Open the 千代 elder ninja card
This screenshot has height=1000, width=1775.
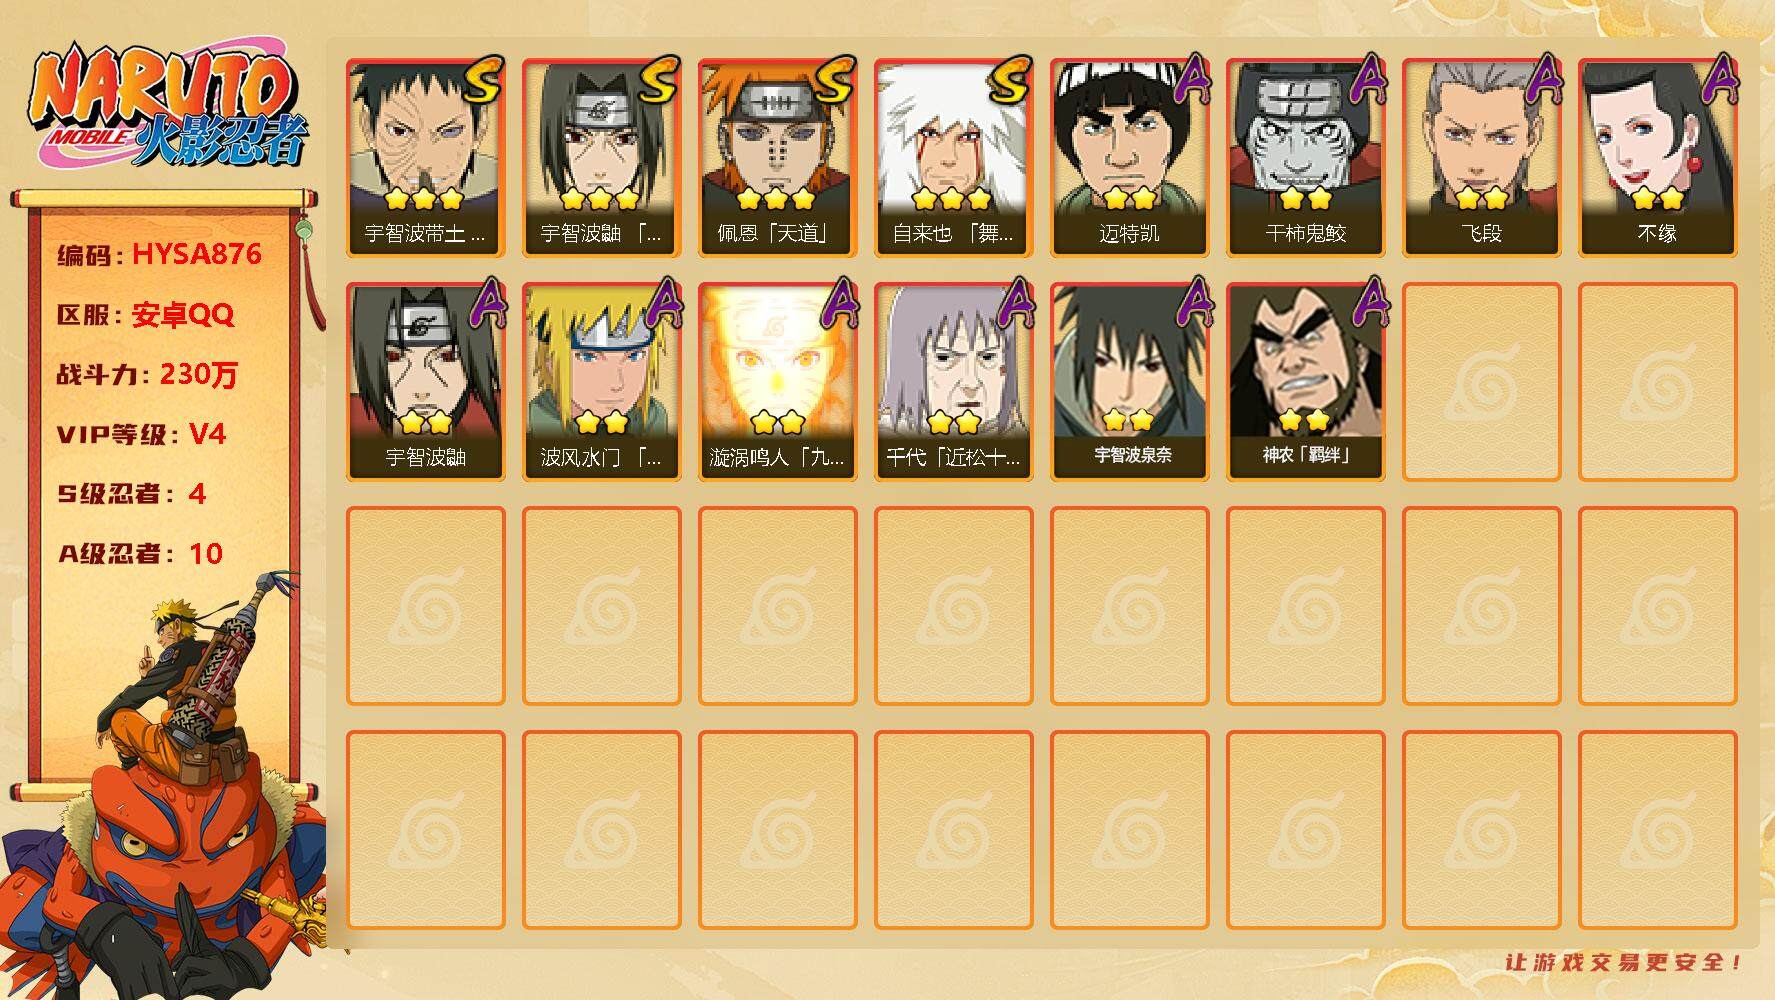tap(953, 382)
